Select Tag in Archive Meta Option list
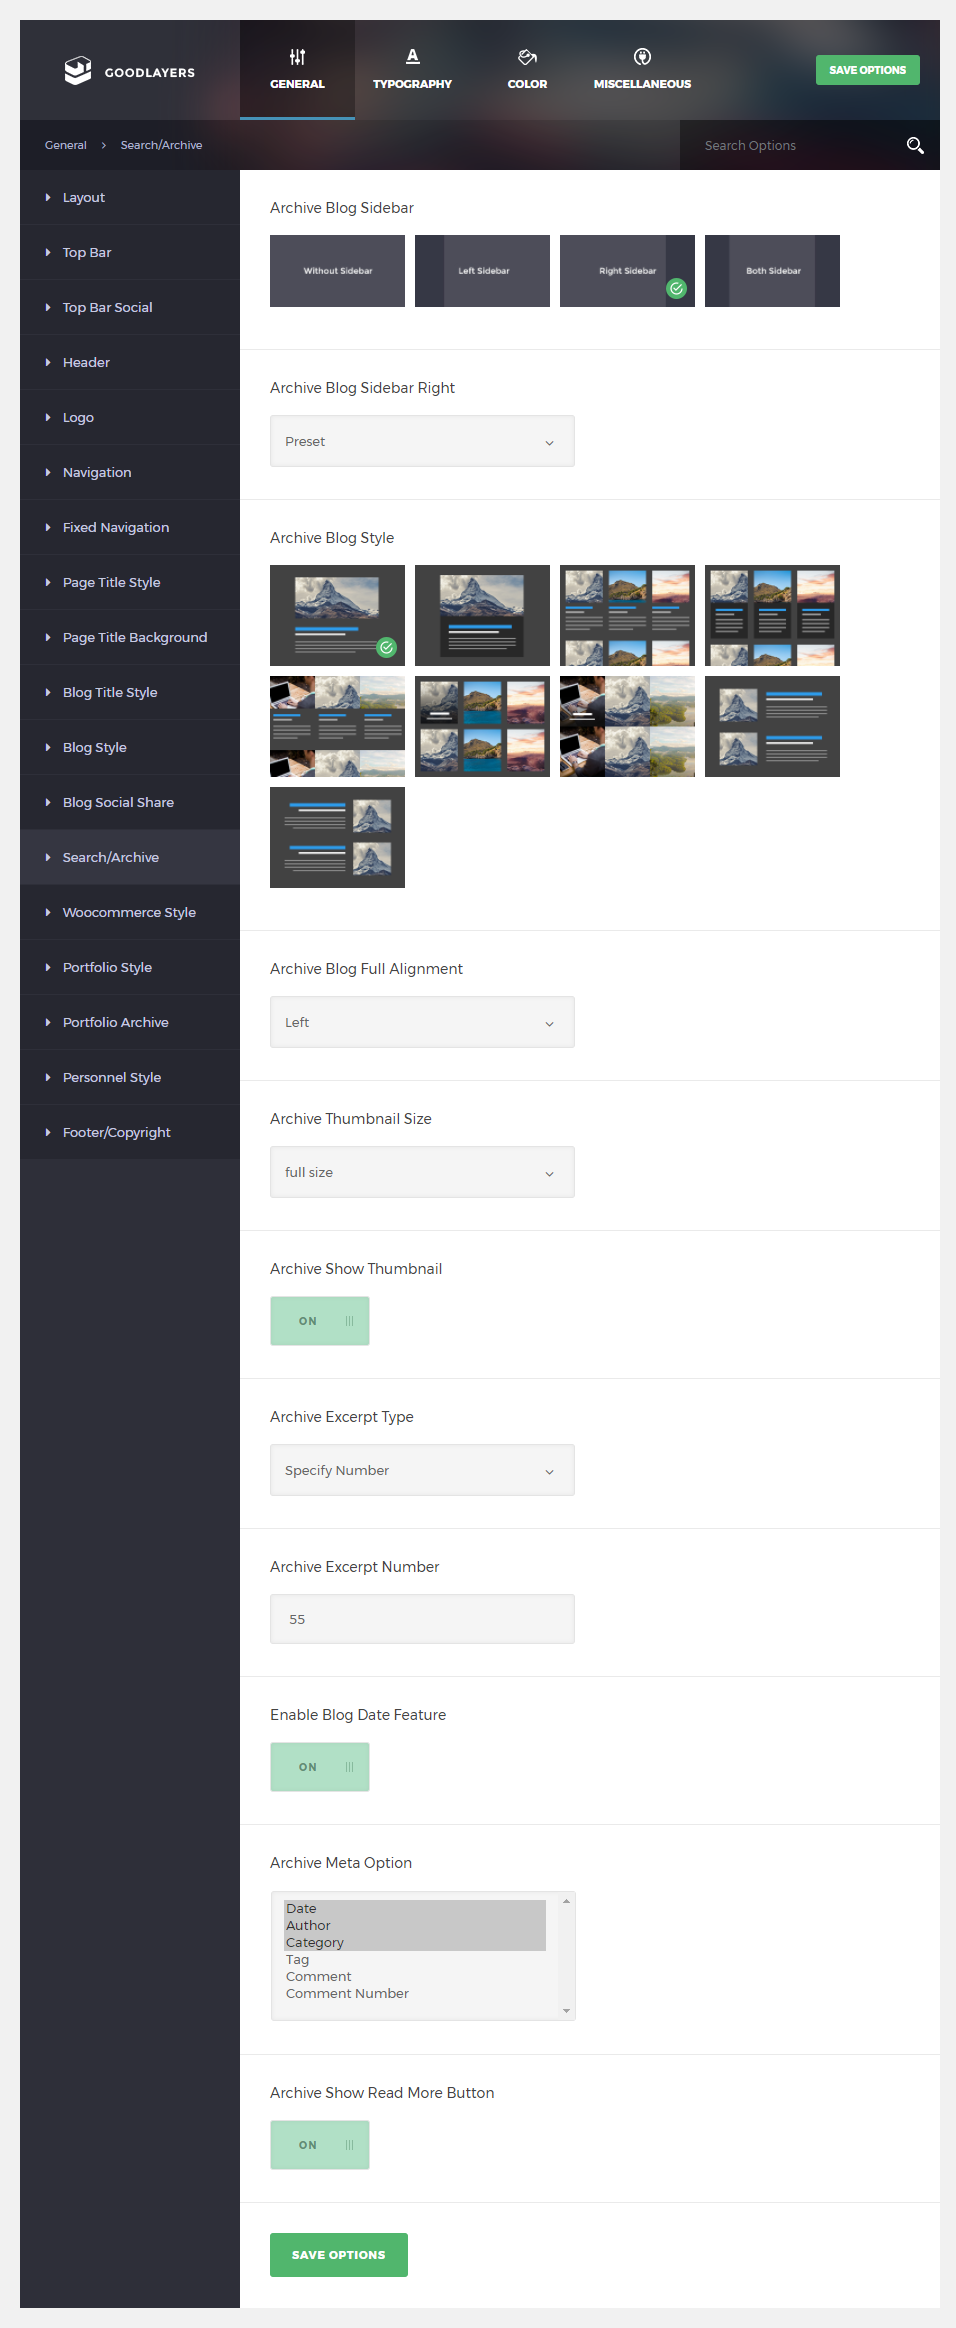956x2328 pixels. point(414,1959)
